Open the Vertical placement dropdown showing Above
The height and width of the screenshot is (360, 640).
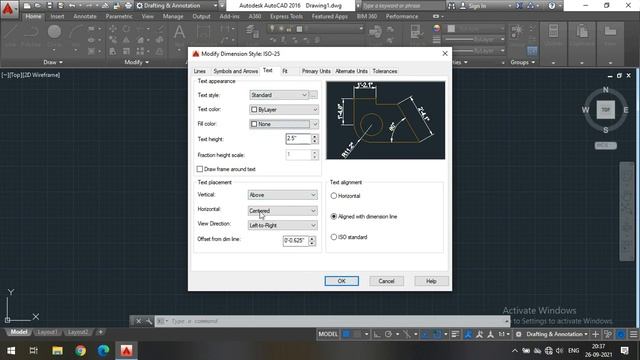tap(282, 195)
